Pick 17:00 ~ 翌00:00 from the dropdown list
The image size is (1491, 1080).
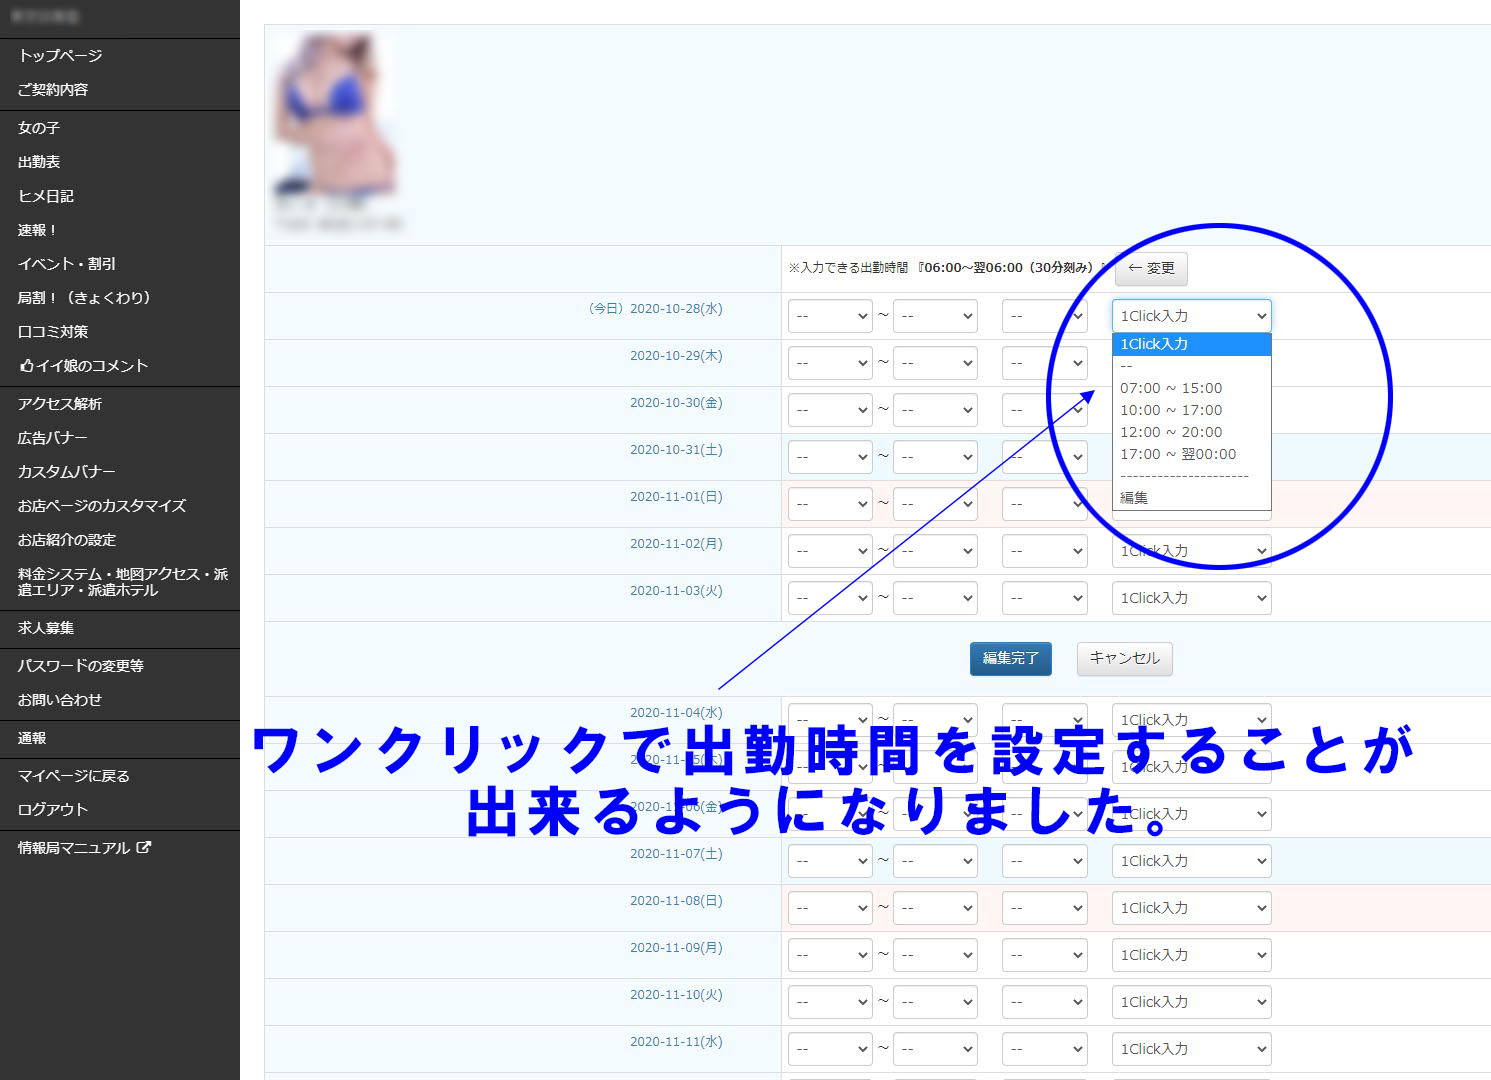pyautogui.click(x=1178, y=454)
